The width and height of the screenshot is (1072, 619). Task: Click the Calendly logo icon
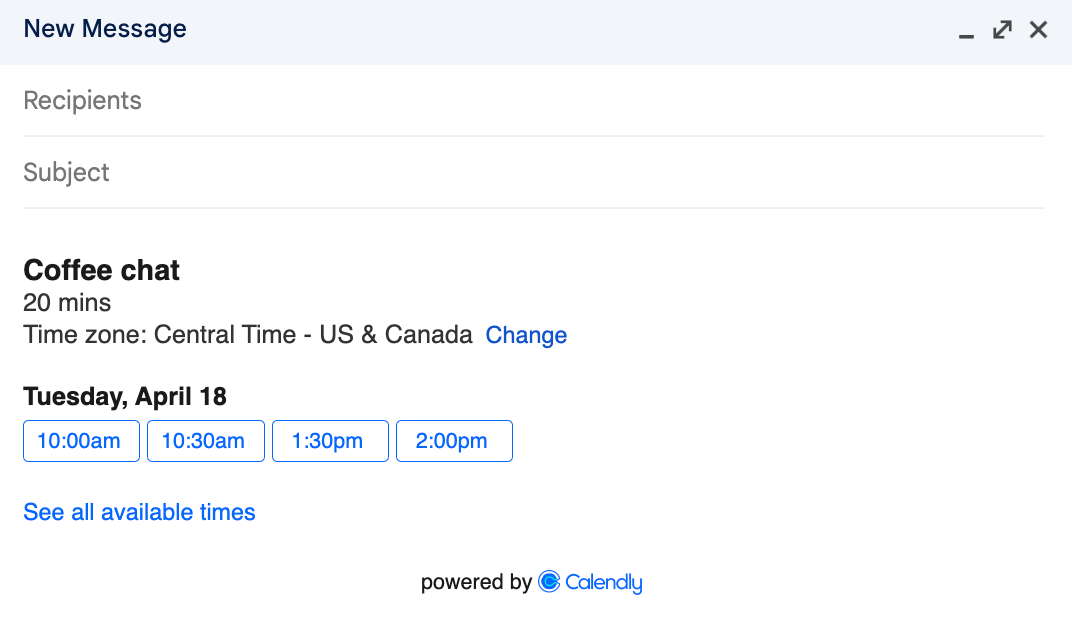pos(549,581)
